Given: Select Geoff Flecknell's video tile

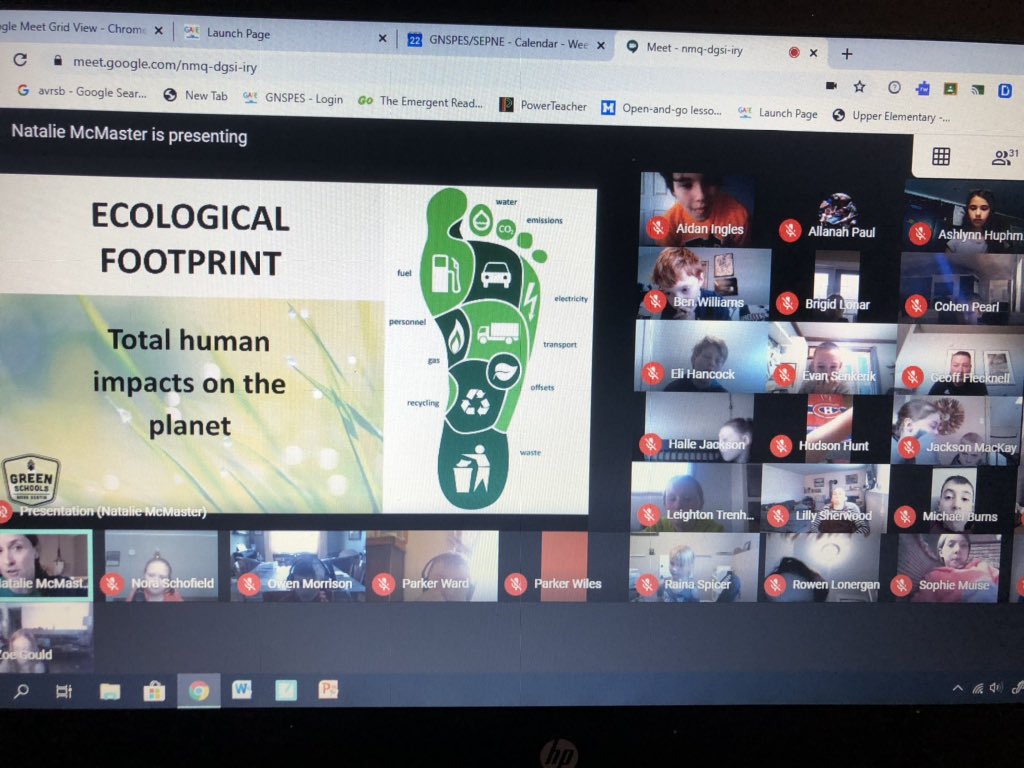Looking at the screenshot, I should [x=958, y=358].
